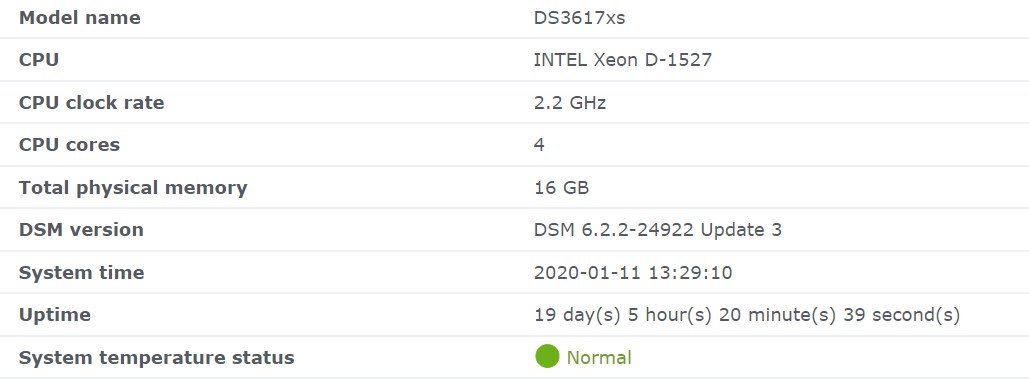
Task: Select the Model name label
Action: coord(79,18)
